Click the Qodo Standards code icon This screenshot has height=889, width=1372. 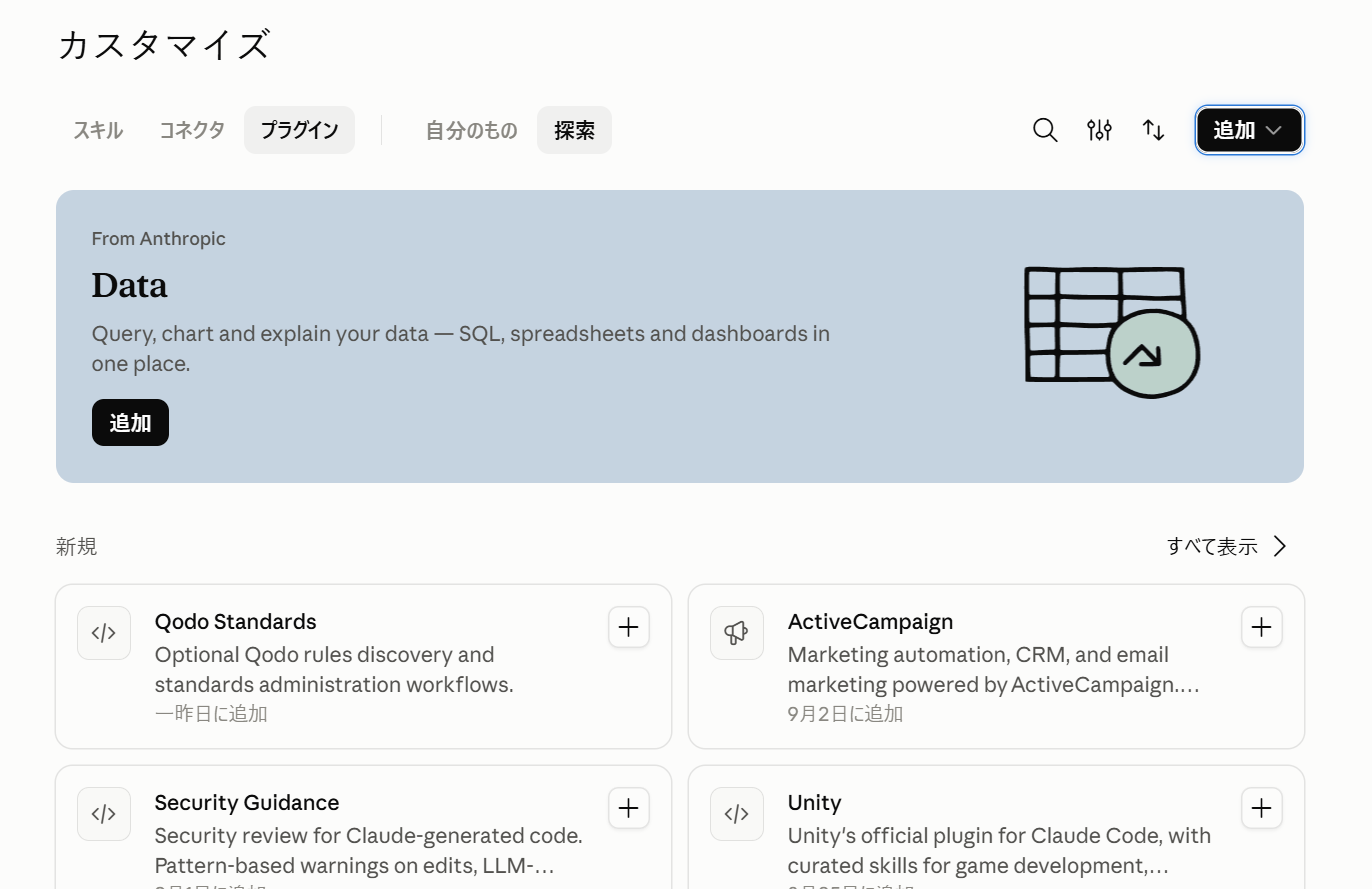[x=104, y=633]
